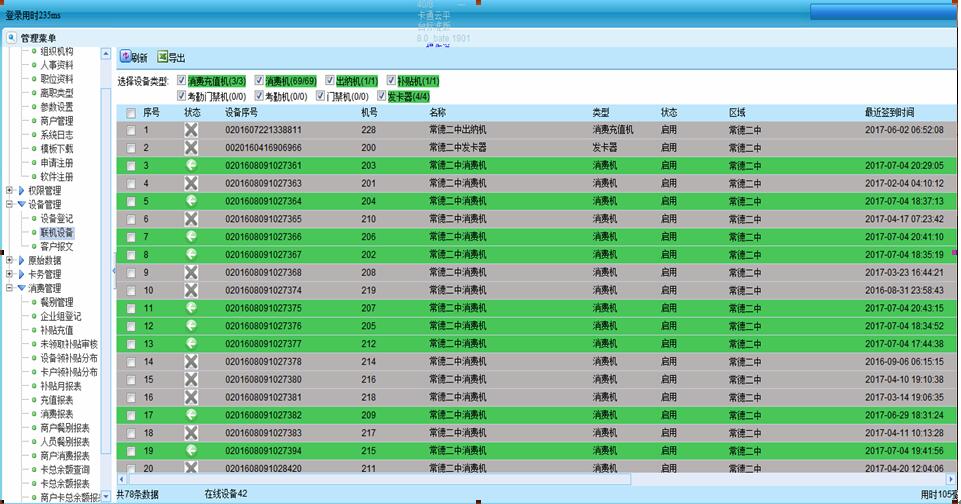Screen dimensions: 961x504
Task: Toggle the 门禁机(0/0) checkbox
Action: [x=321, y=96]
